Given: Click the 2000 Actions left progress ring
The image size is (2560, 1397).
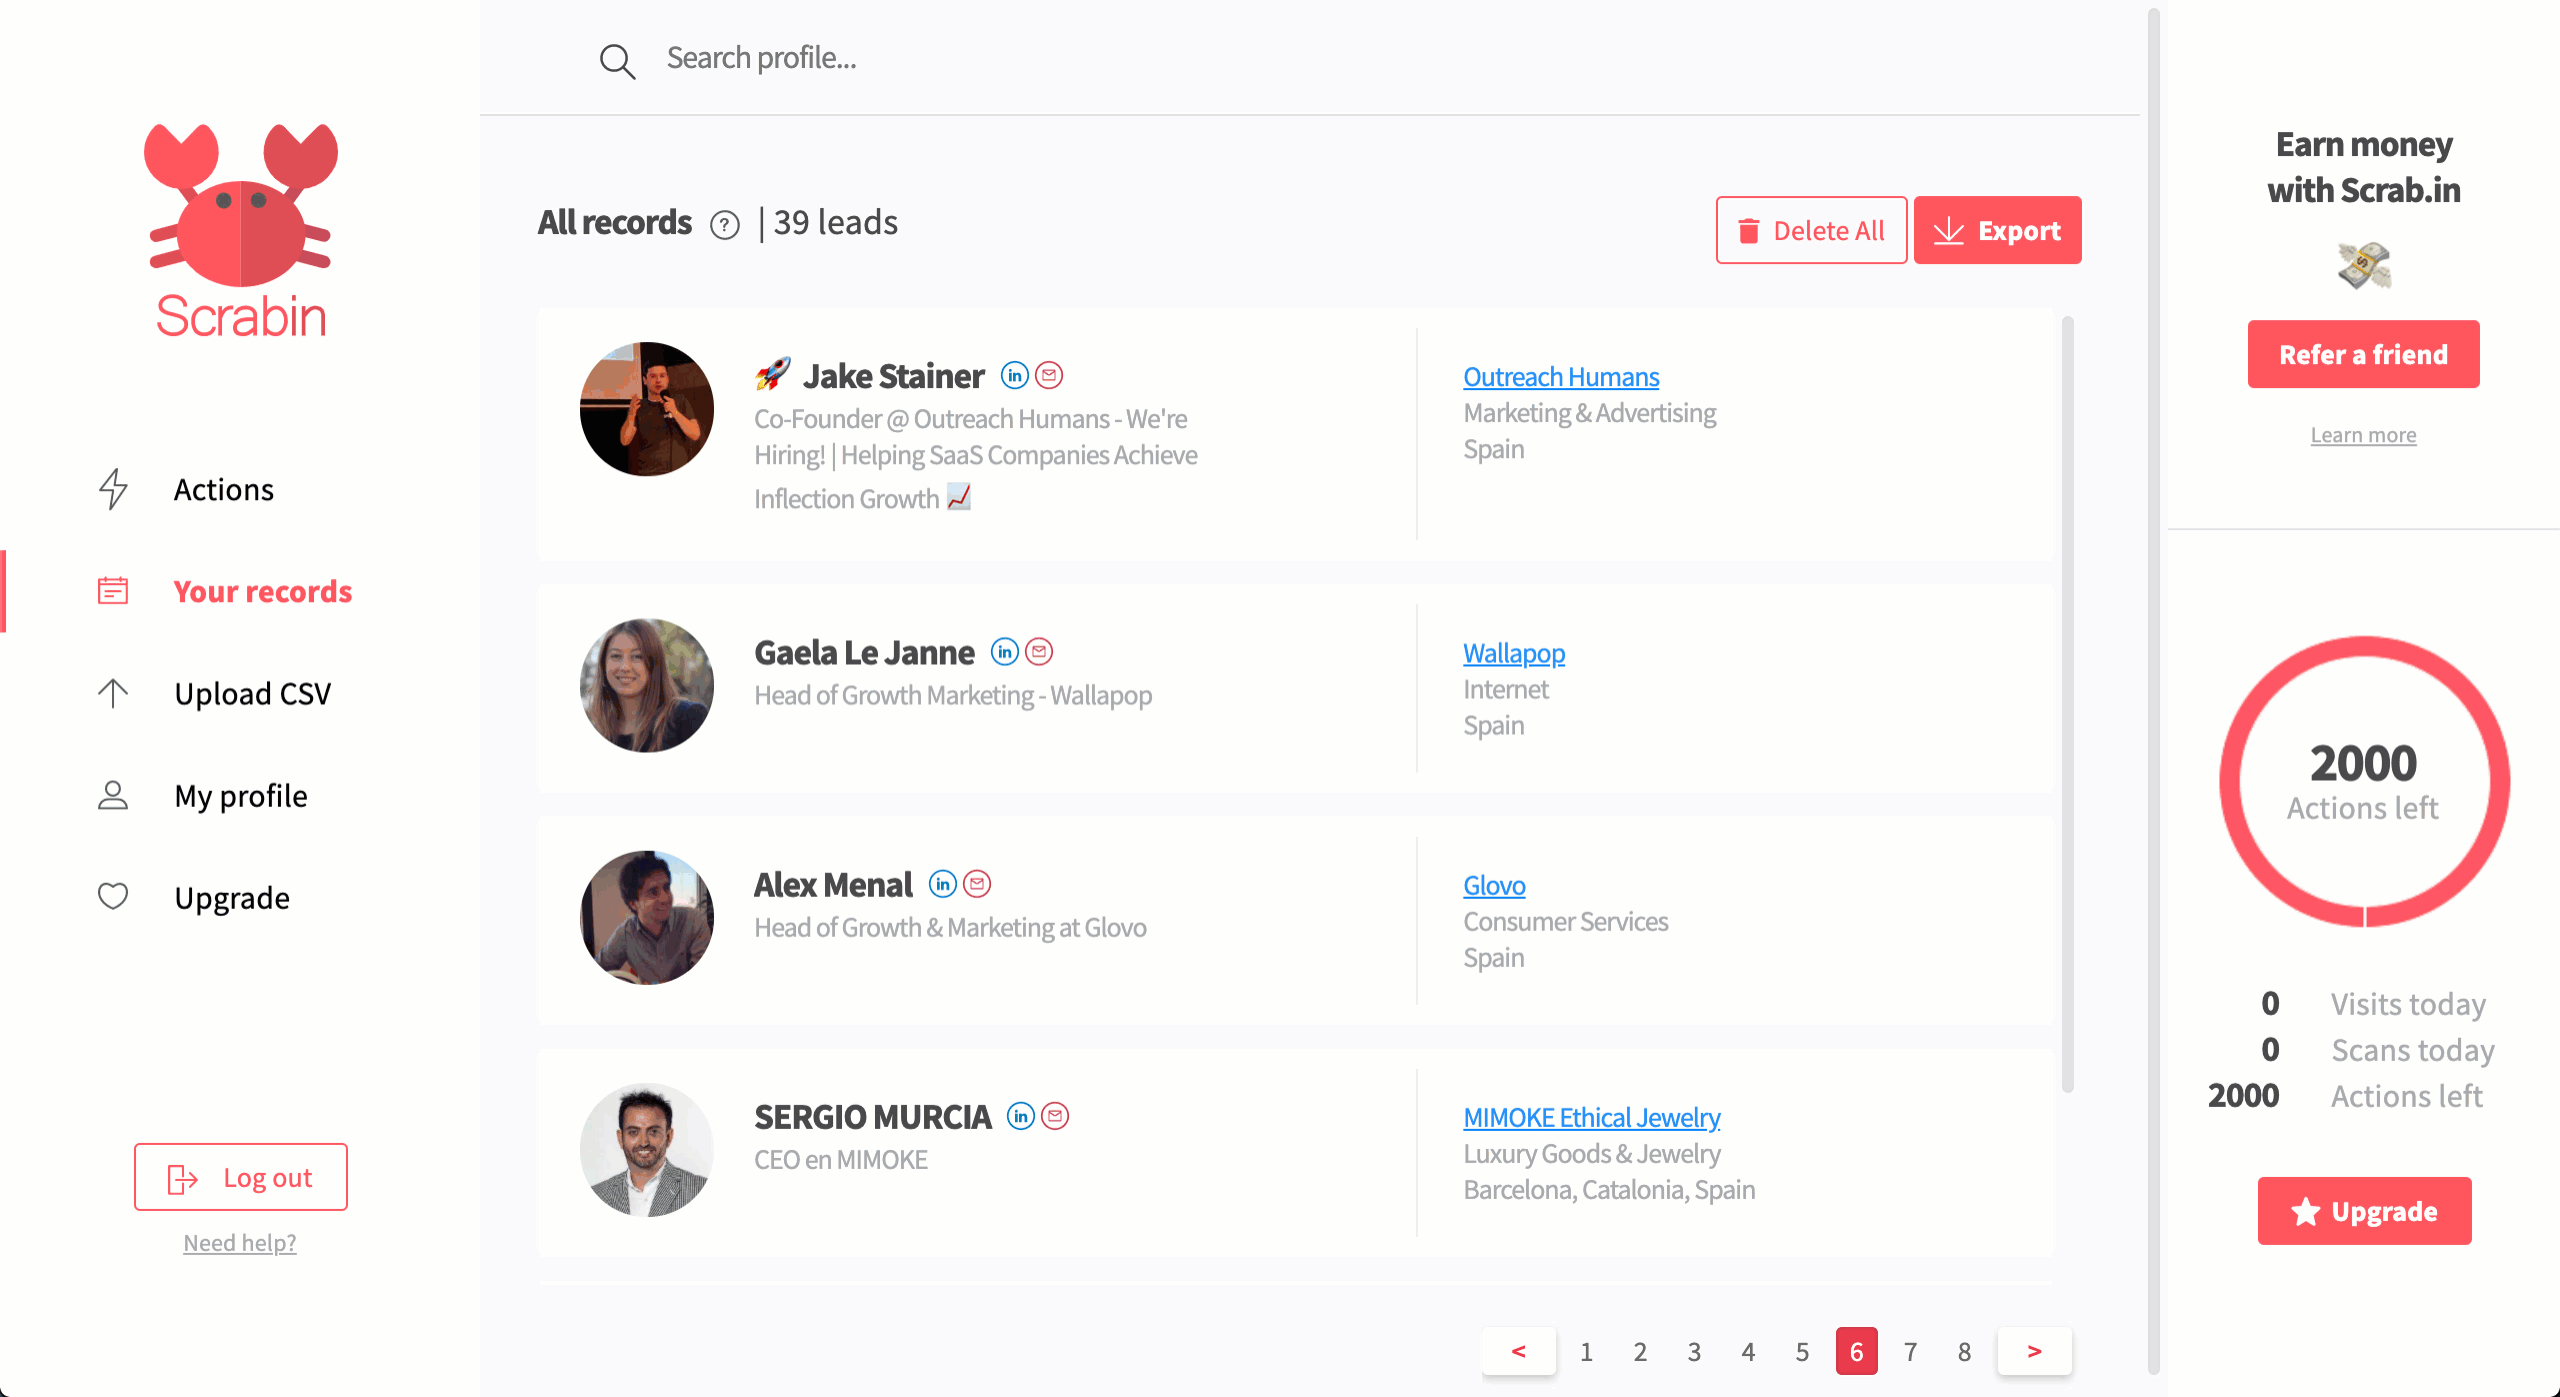Looking at the screenshot, I should tap(2364, 781).
